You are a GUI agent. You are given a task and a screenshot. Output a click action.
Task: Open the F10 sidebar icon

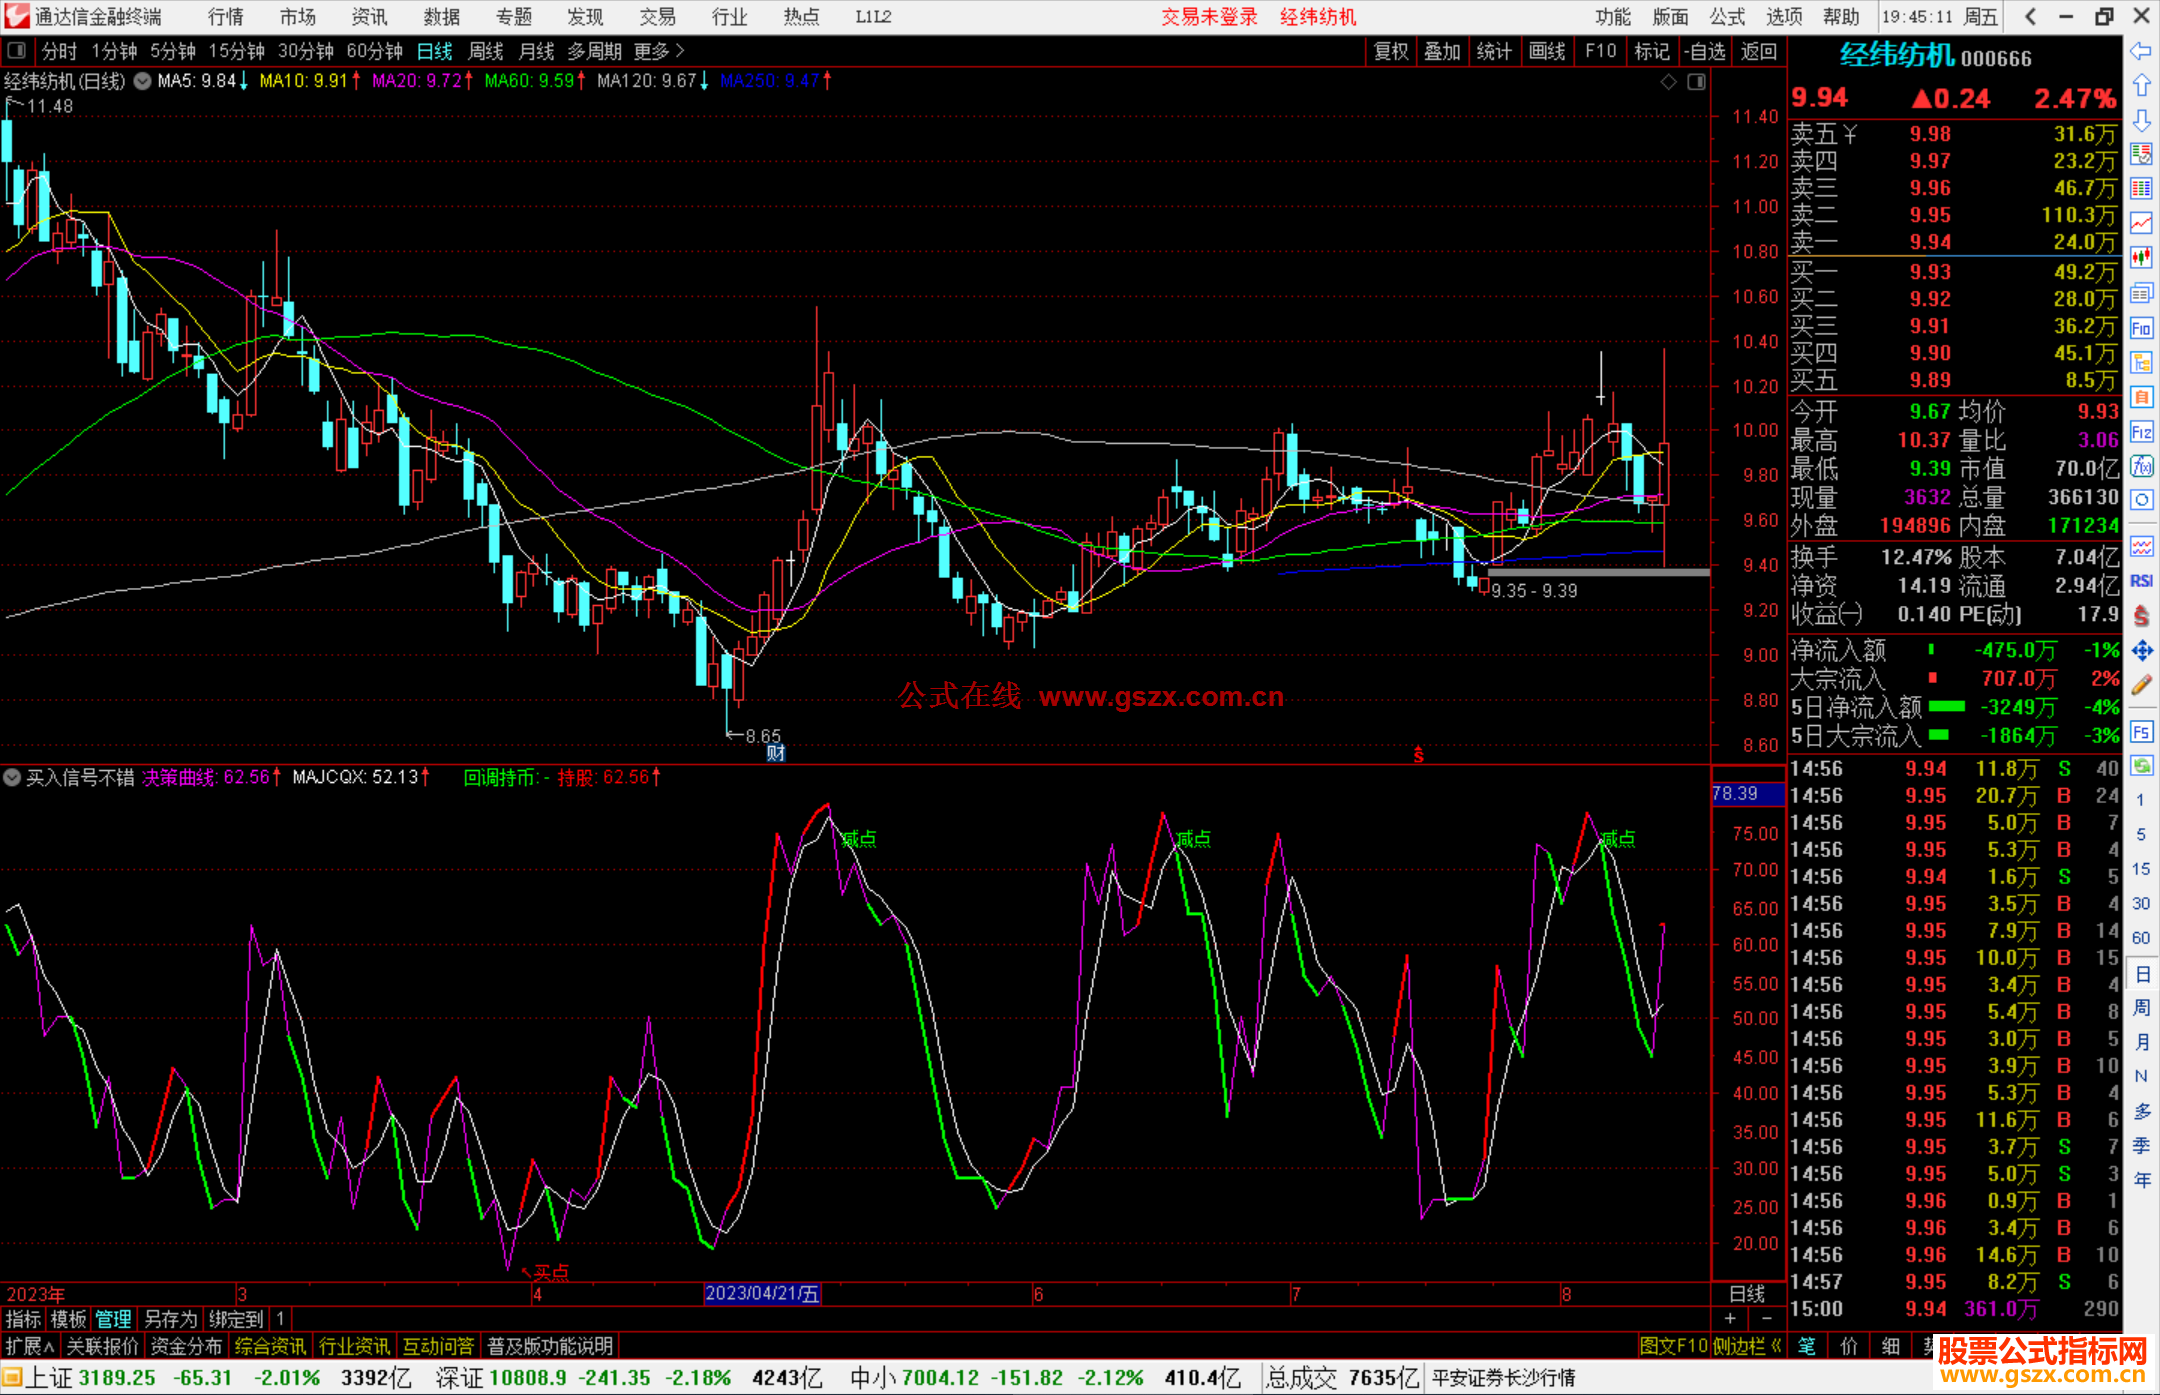coord(2141,328)
